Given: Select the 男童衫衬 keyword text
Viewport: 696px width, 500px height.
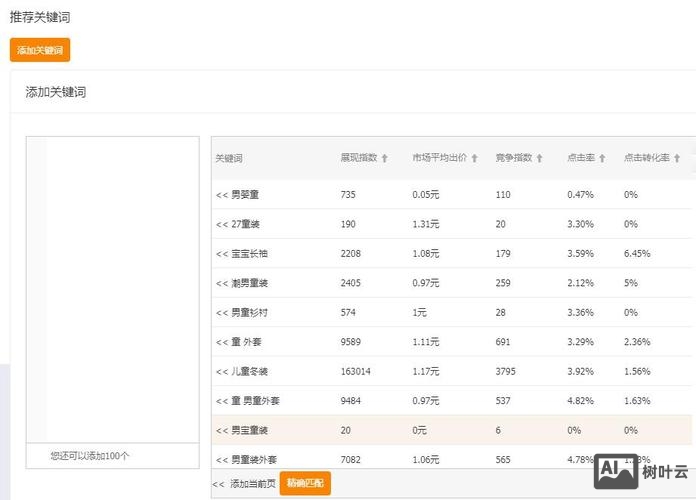Looking at the screenshot, I should [x=249, y=313].
